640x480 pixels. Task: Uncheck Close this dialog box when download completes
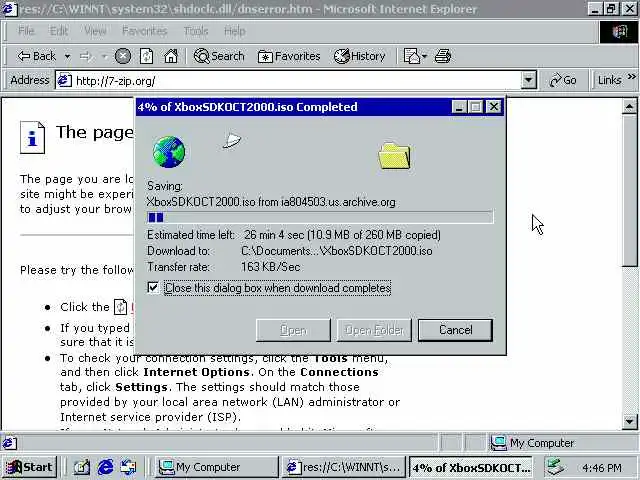pos(153,288)
